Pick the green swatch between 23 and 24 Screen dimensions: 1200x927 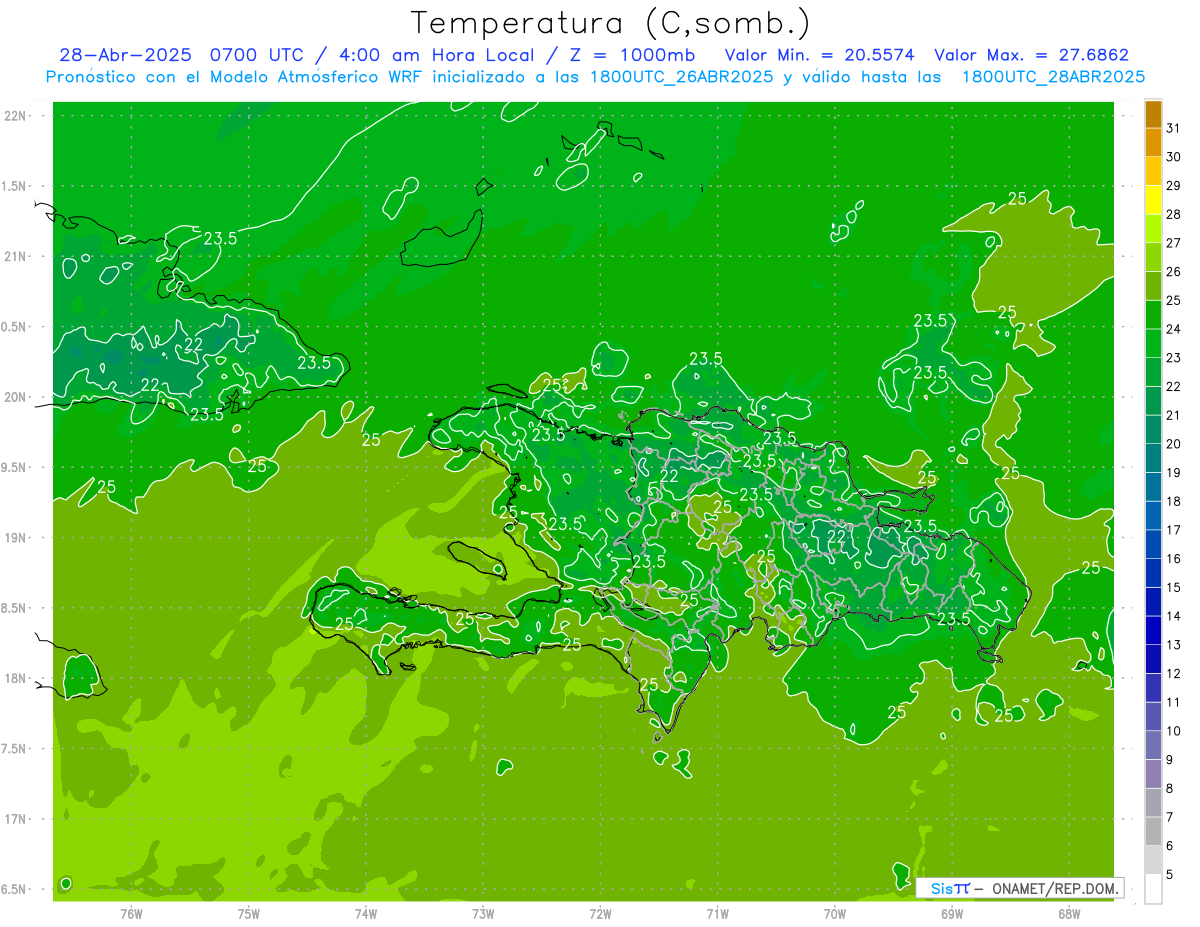tap(1153, 343)
